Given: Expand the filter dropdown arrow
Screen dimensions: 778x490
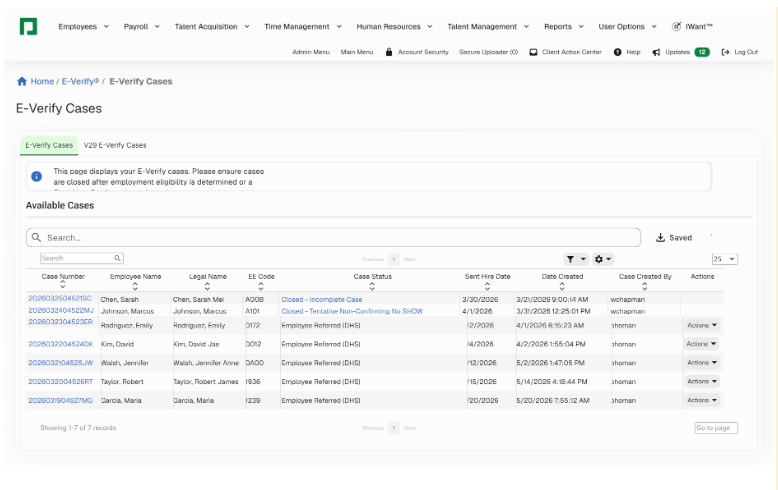Looking at the screenshot, I should (583, 259).
